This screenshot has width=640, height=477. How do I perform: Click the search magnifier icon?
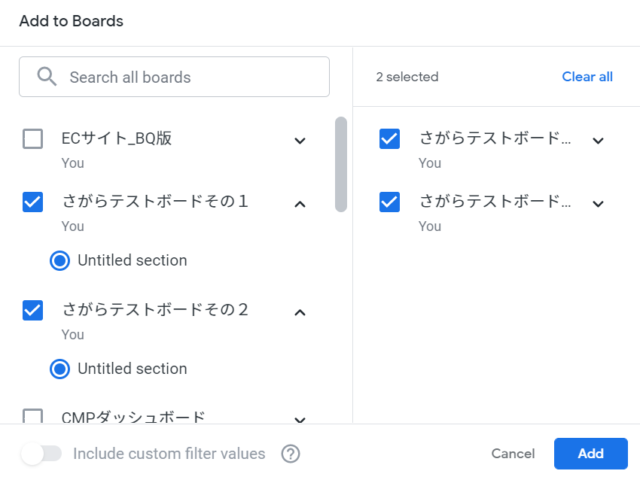click(47, 77)
